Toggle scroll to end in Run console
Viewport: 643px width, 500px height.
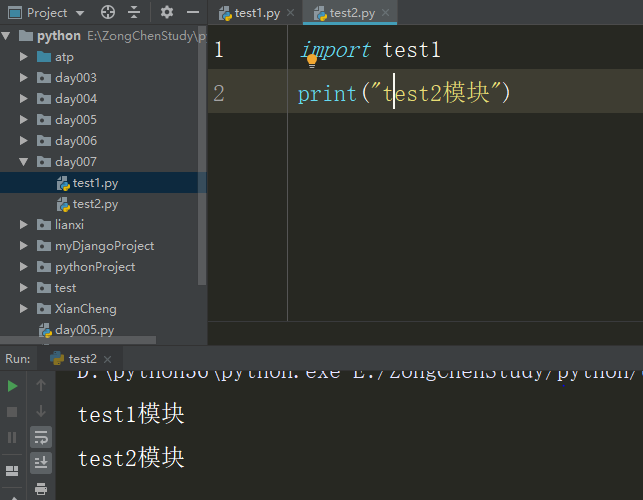(x=41, y=462)
